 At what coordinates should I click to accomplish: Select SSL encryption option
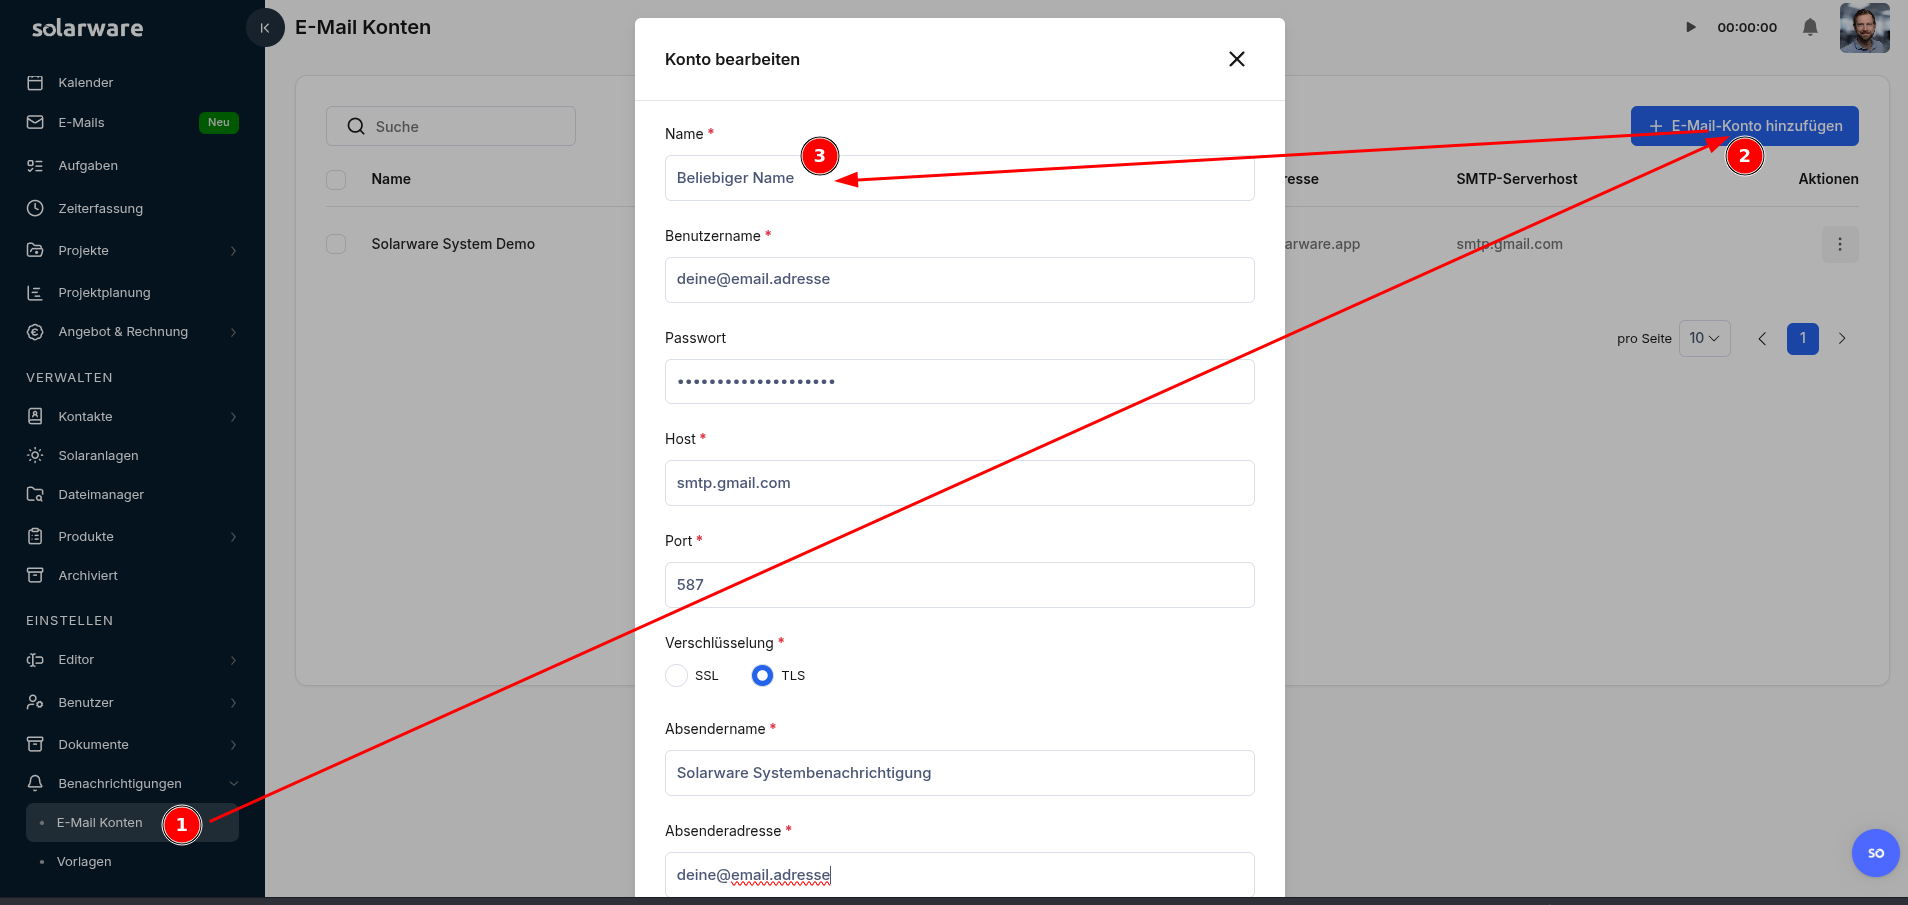click(677, 675)
